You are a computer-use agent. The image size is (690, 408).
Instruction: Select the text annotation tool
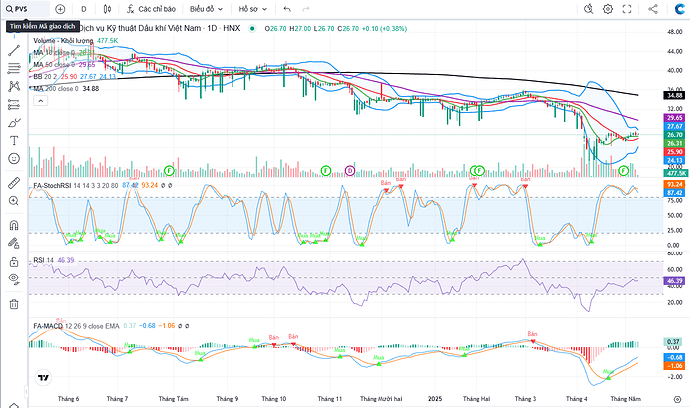click(14, 140)
